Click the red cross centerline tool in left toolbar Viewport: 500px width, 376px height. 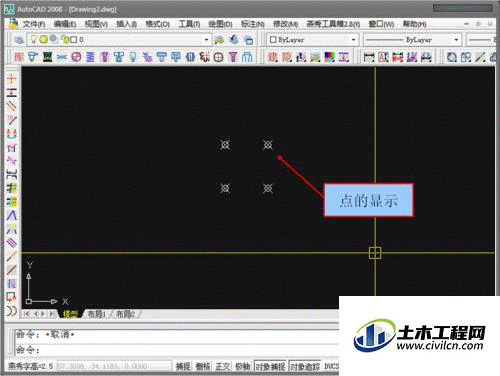click(x=11, y=79)
